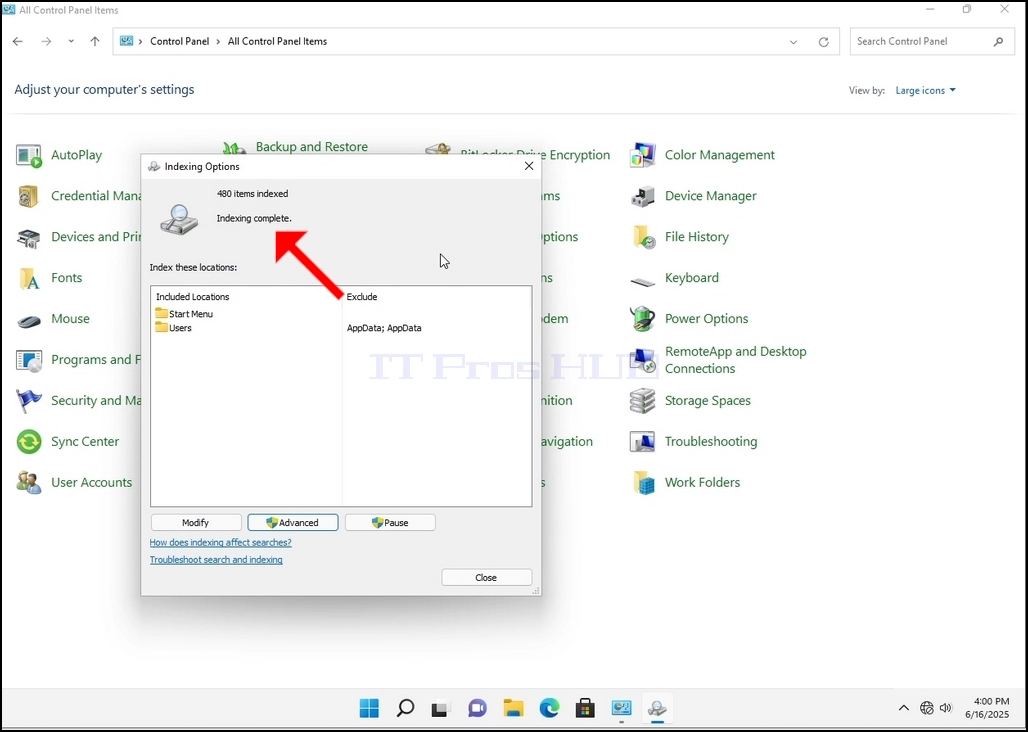
Task: Open Task View on the taskbar
Action: 441,708
